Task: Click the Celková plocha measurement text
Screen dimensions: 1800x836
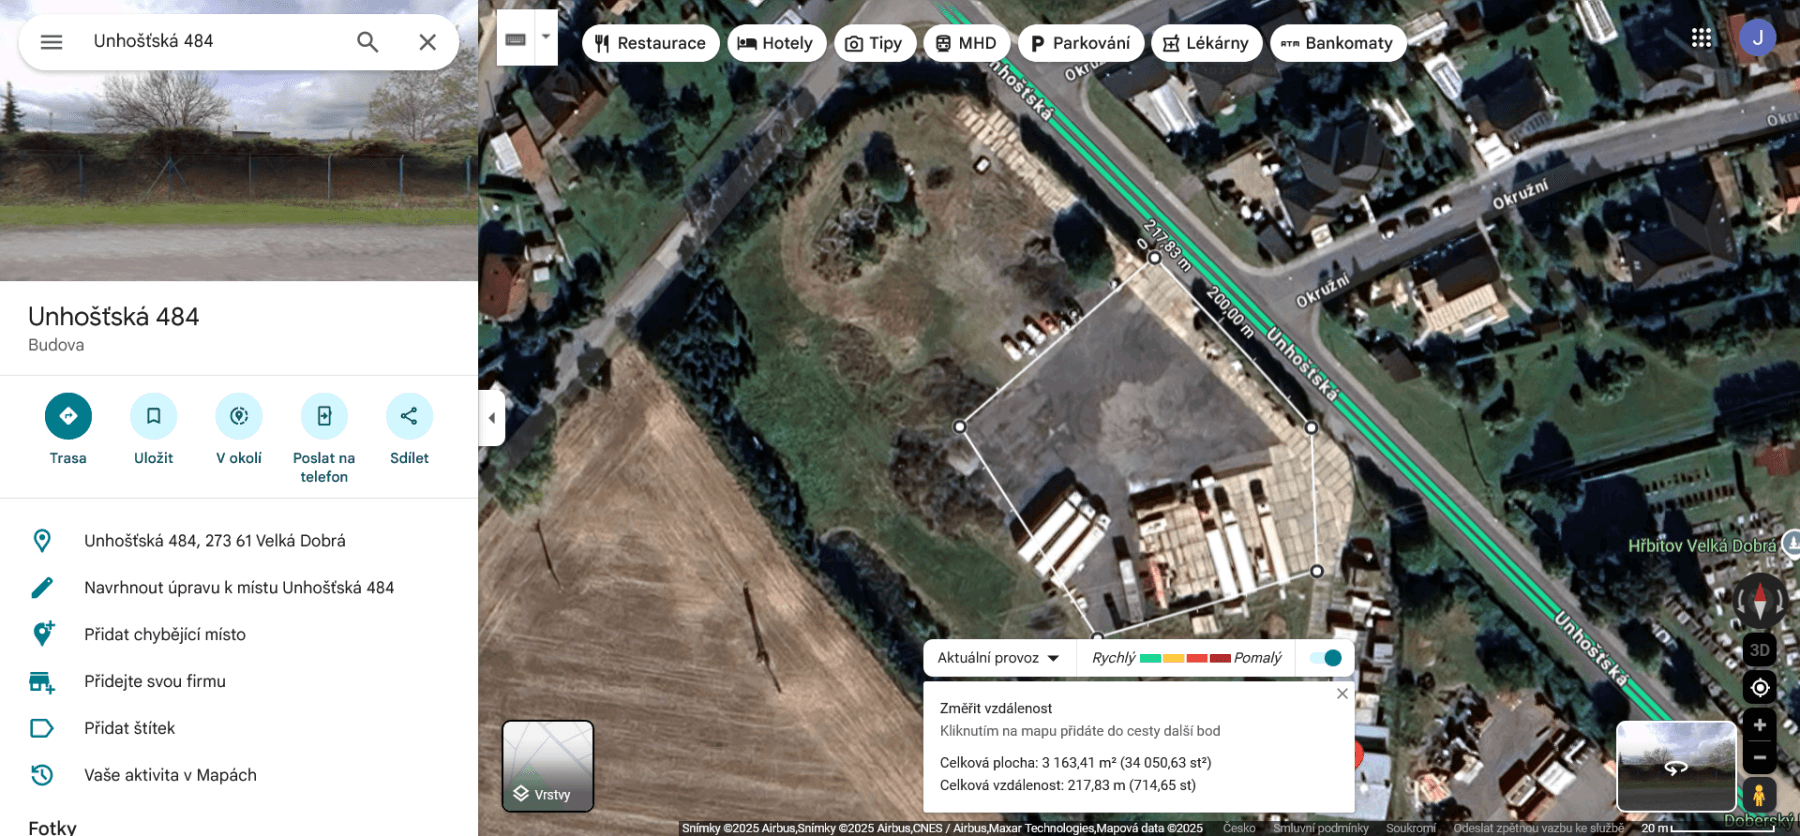Action: click(1075, 763)
